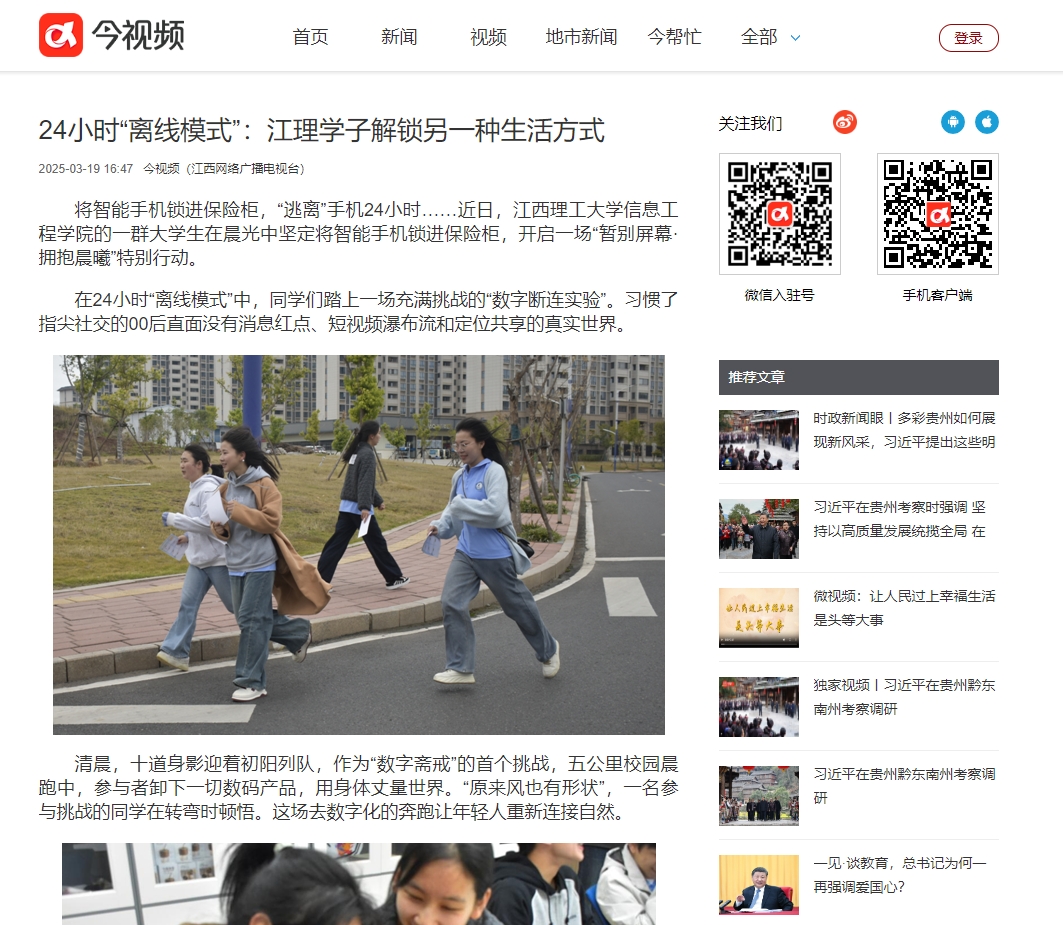Click thumbnail for 习近平在贵州考察时强调 article
The image size is (1063, 925).
[x=759, y=529]
